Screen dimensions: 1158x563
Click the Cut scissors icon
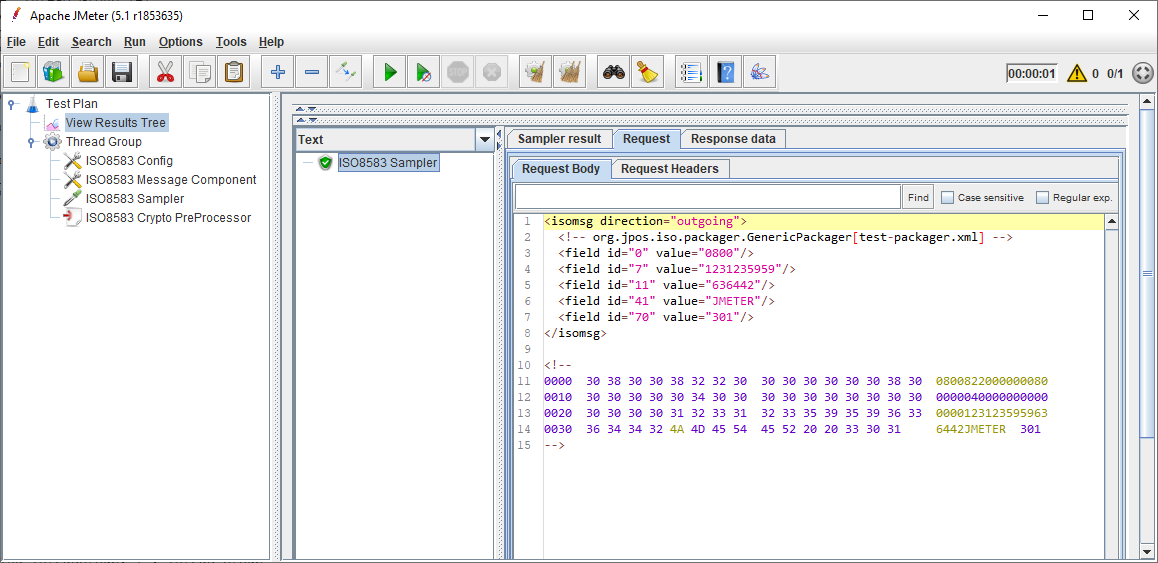pos(165,72)
